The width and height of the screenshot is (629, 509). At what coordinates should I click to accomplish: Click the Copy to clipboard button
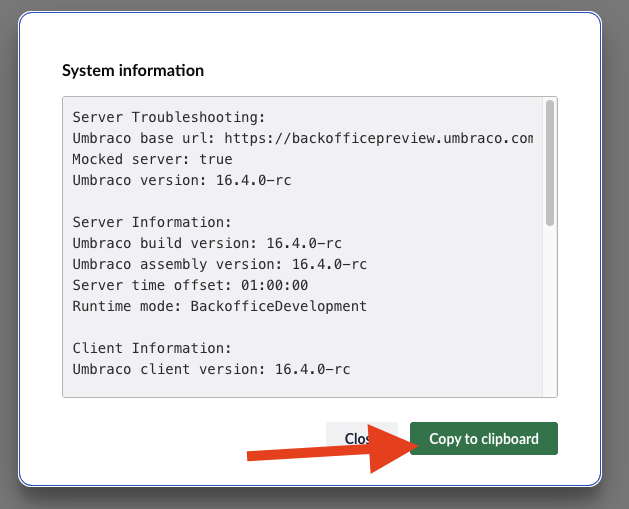coord(484,439)
